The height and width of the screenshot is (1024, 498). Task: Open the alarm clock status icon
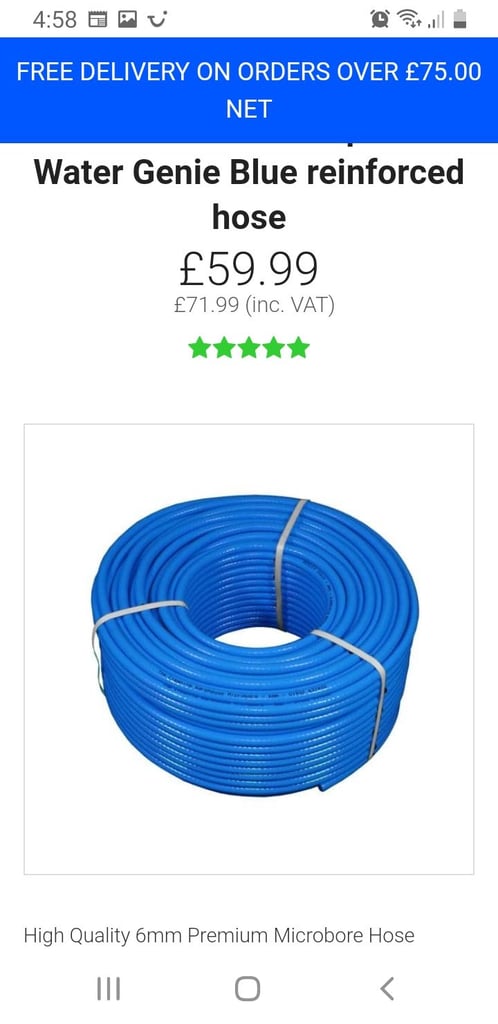[x=379, y=20]
